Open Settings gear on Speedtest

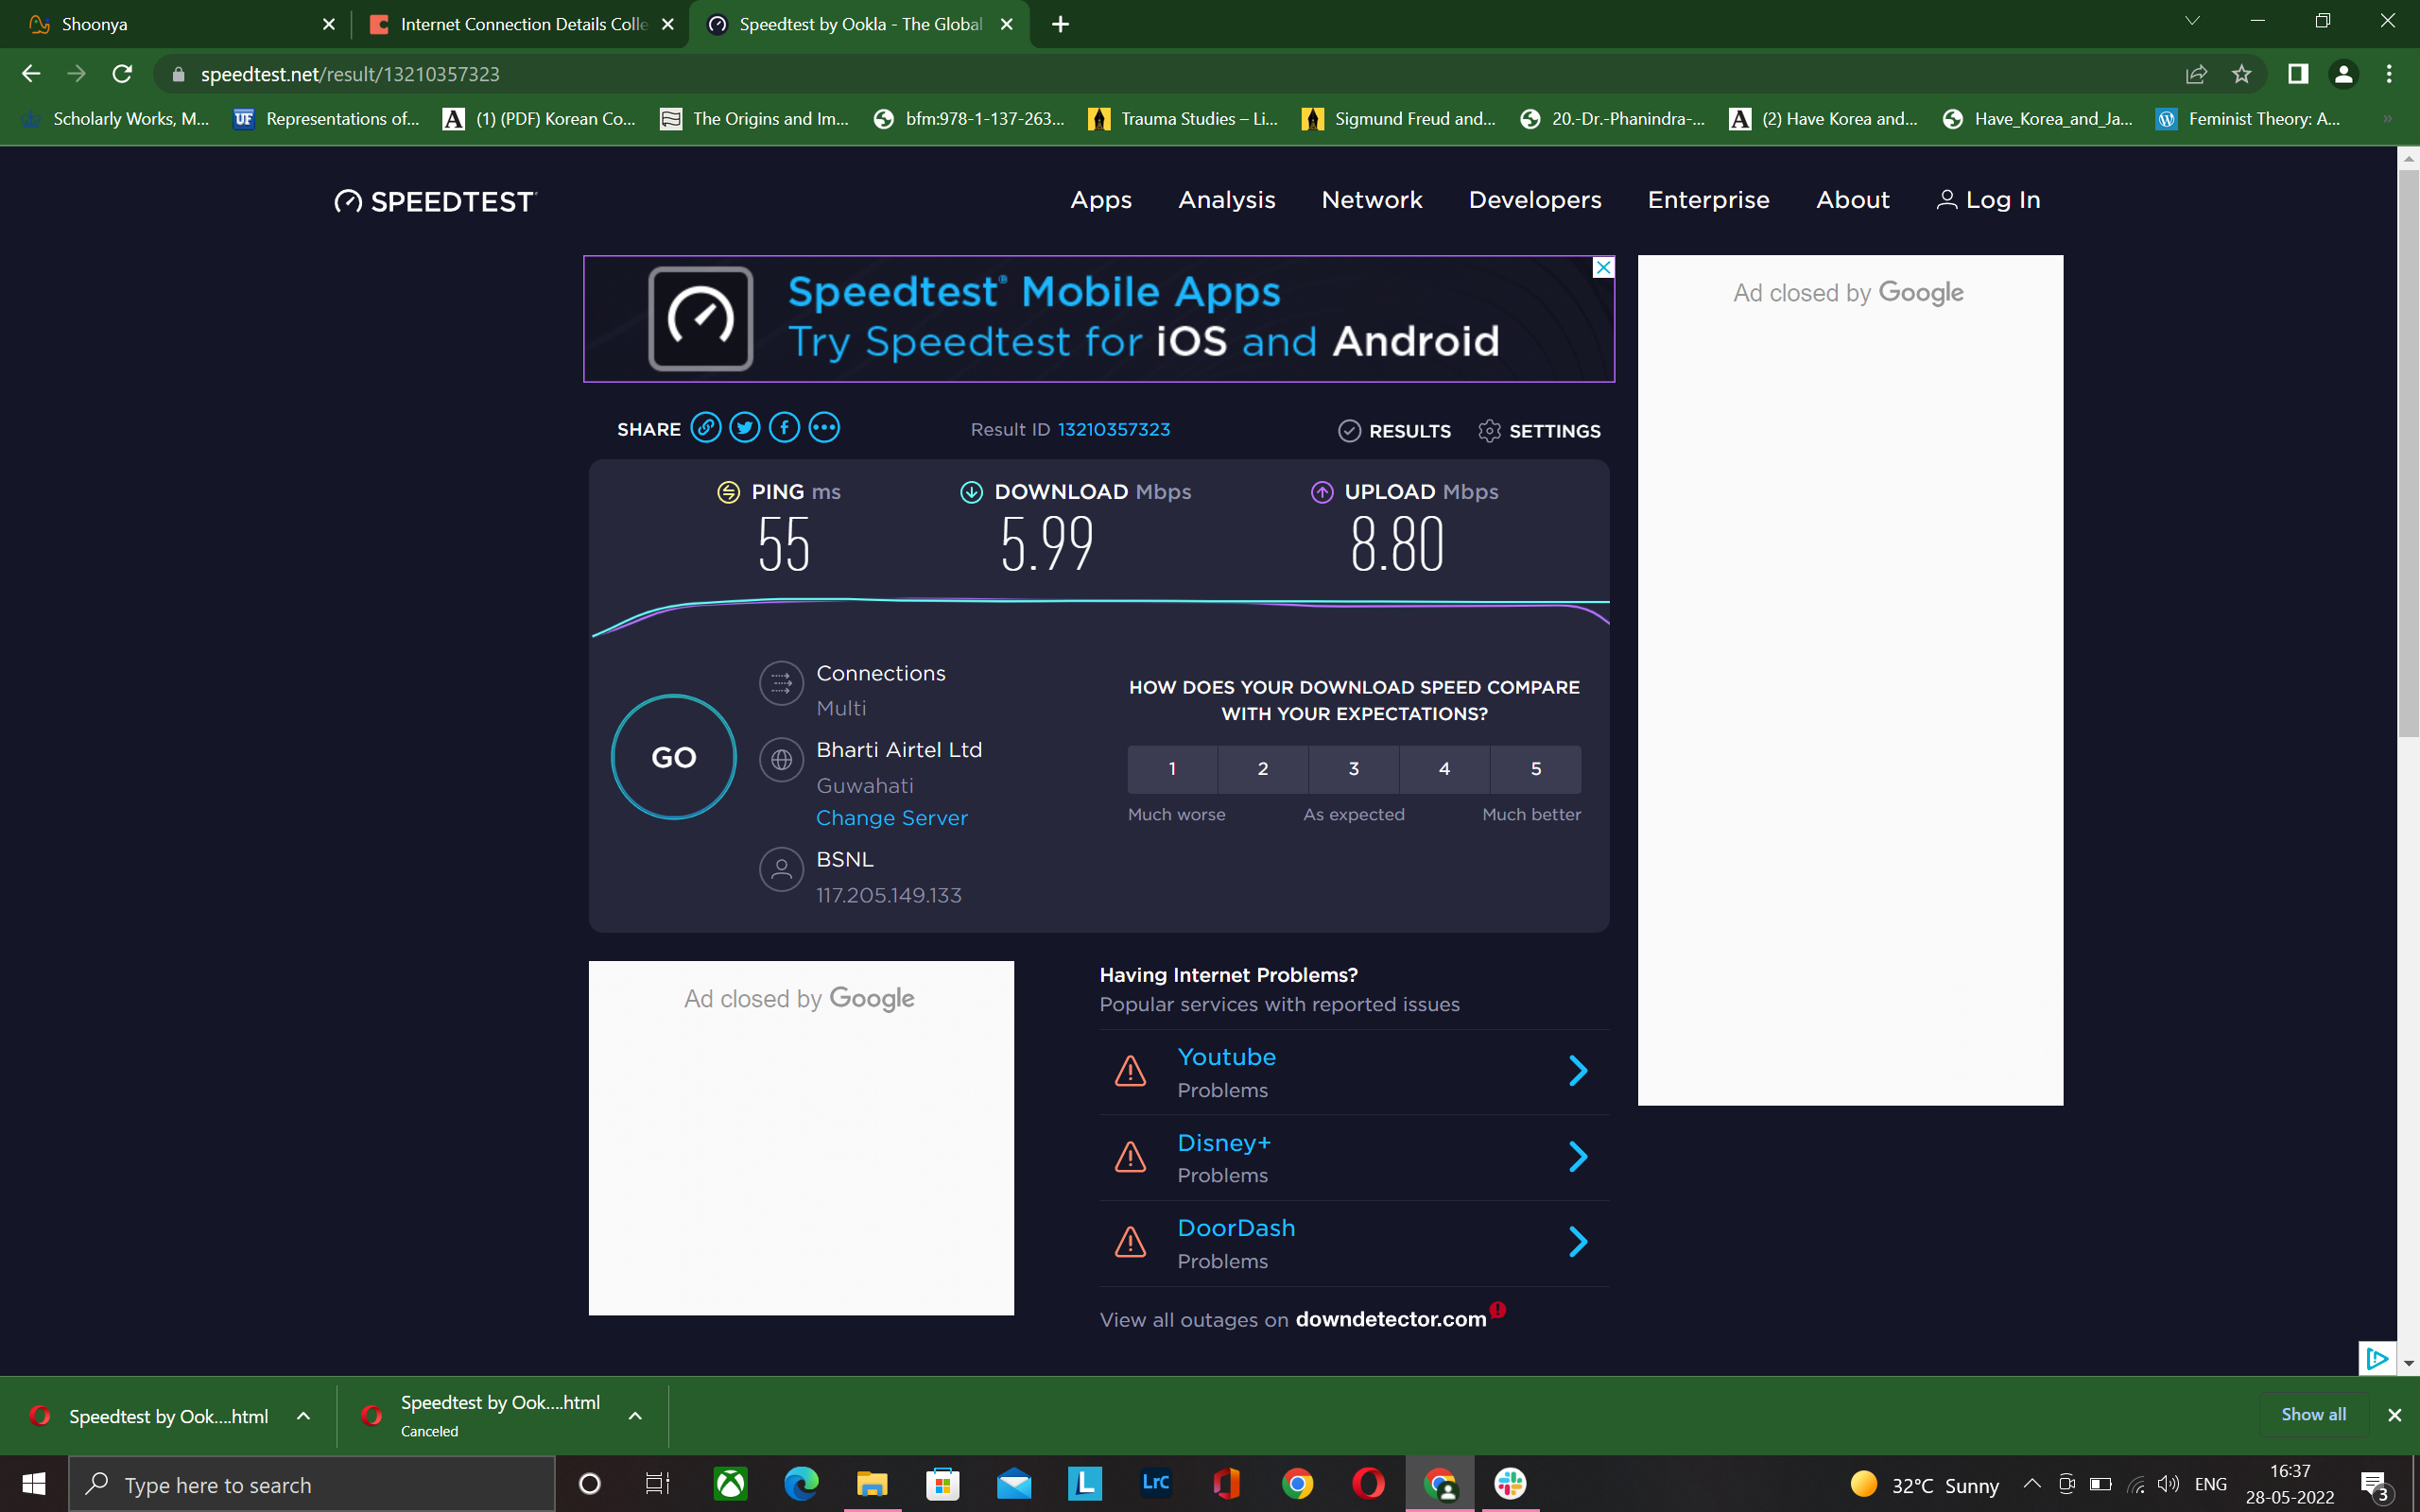[1539, 431]
